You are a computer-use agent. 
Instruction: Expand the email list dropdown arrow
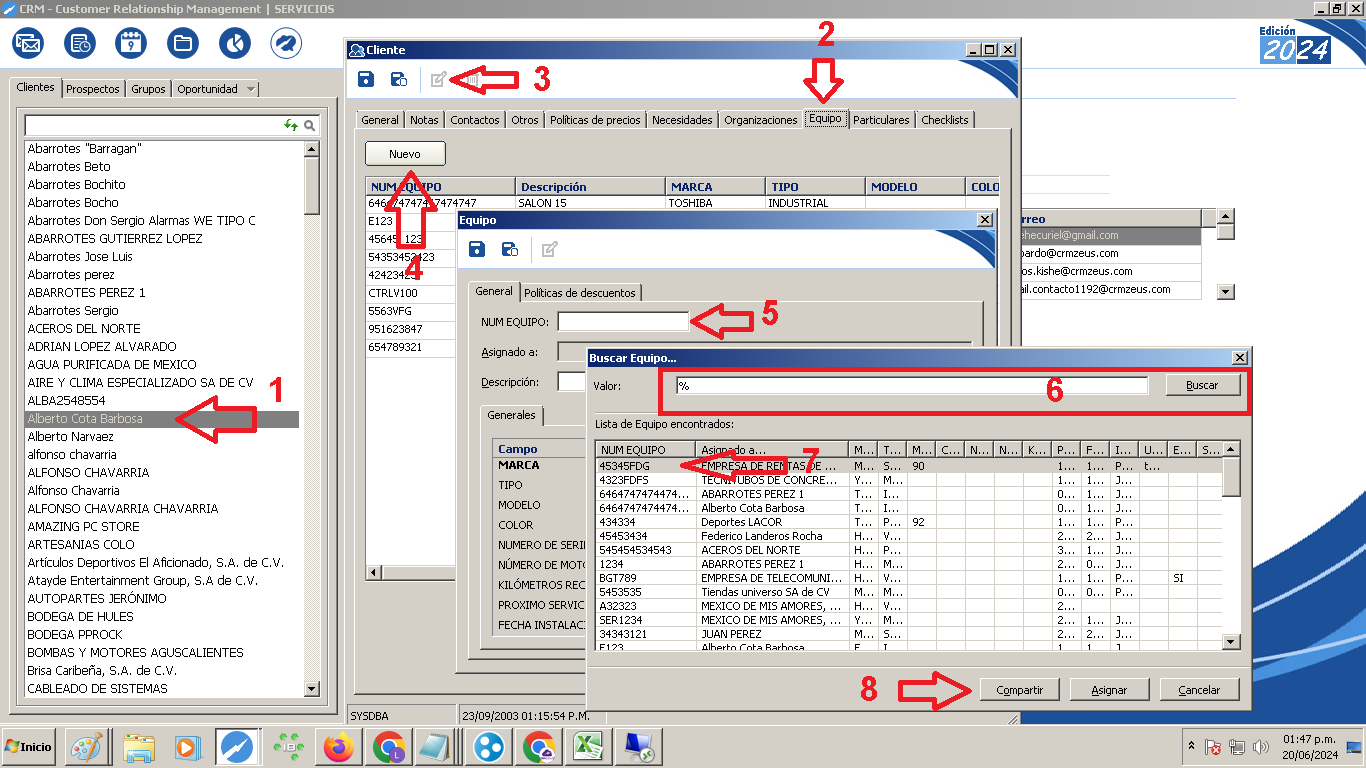(x=1225, y=291)
